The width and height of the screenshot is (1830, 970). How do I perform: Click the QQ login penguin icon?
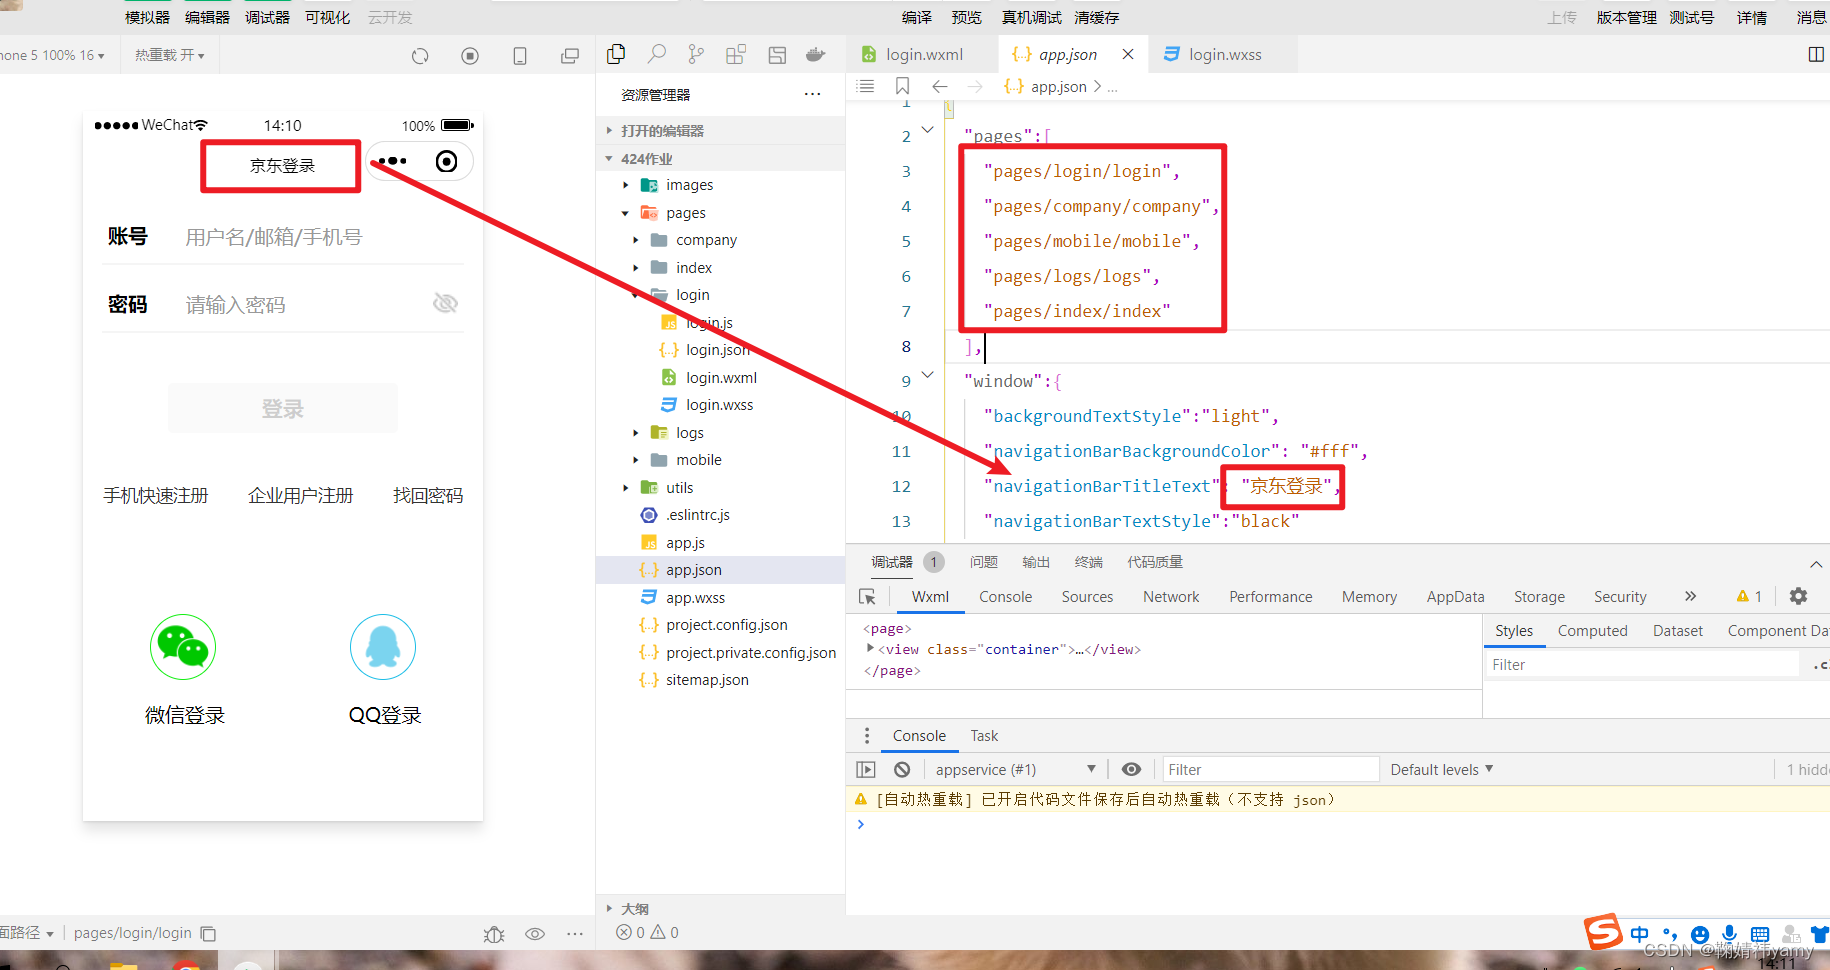coord(383,647)
